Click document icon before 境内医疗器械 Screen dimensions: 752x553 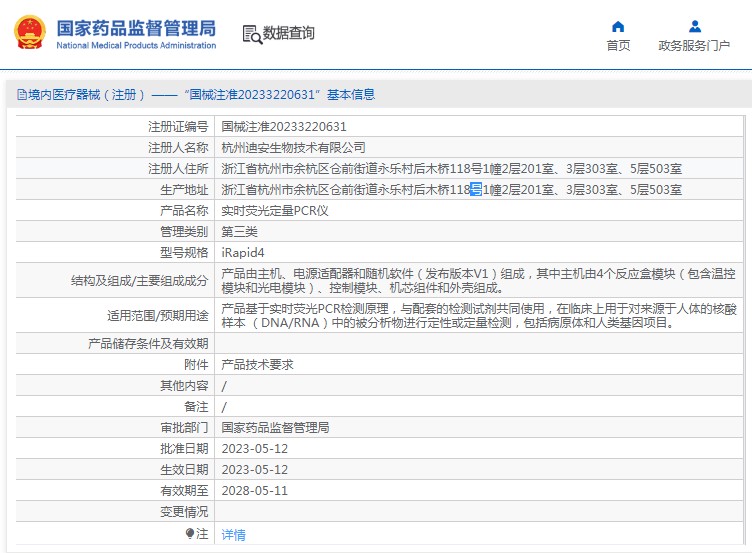point(22,94)
